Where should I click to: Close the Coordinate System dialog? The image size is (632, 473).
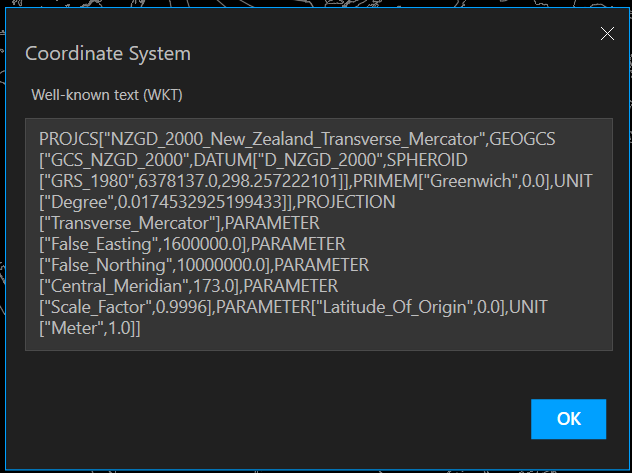[x=606, y=34]
